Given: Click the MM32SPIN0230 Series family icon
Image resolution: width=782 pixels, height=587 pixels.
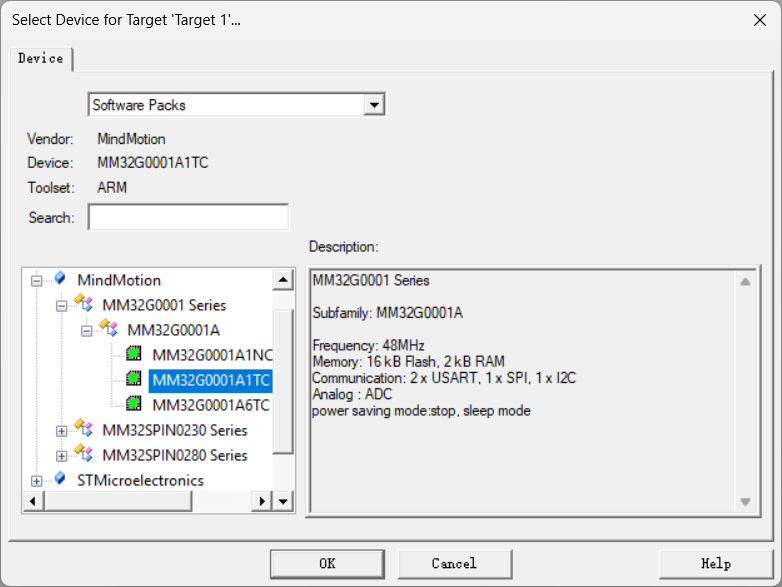Looking at the screenshot, I should [x=84, y=430].
